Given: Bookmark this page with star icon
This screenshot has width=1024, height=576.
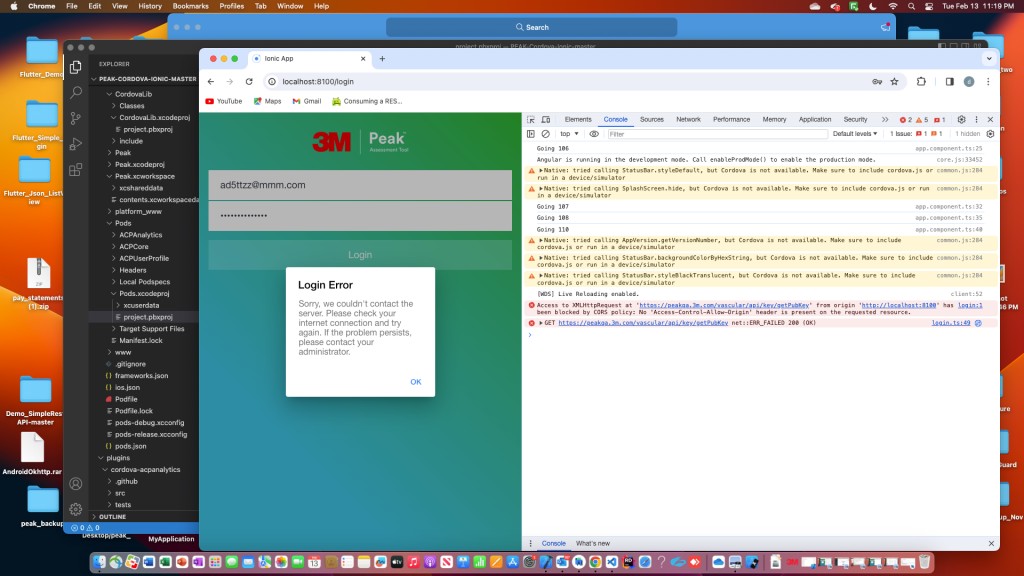Looking at the screenshot, I should point(895,82).
